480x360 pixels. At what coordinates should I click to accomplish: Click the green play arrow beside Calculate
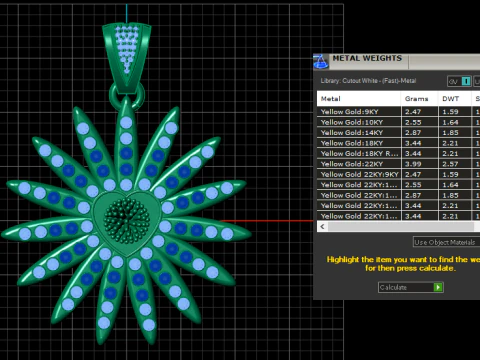pyautogui.click(x=438, y=287)
